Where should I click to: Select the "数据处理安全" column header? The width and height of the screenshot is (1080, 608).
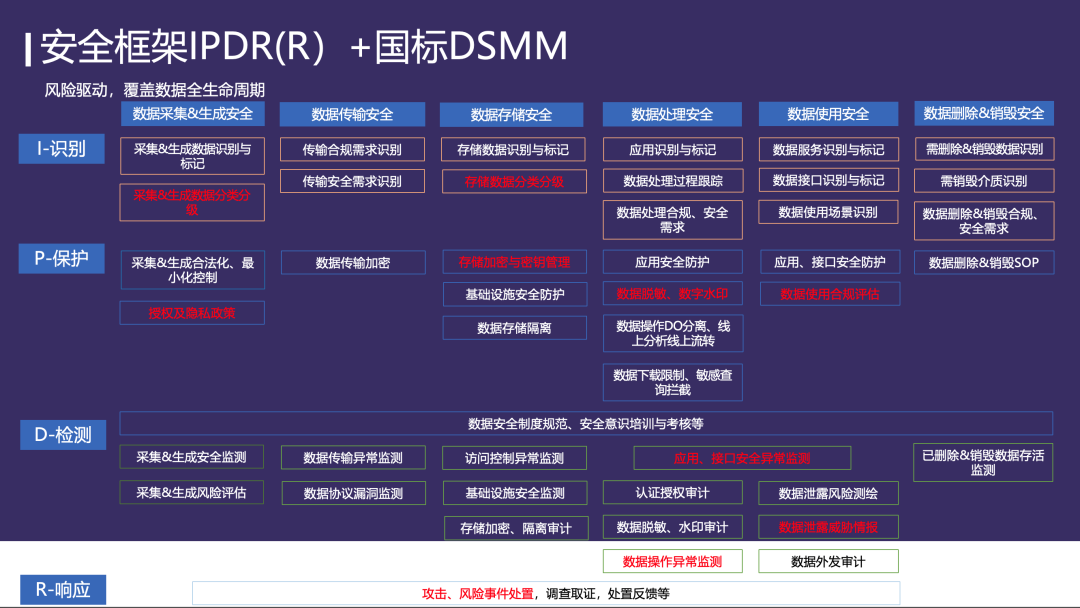[x=672, y=114]
